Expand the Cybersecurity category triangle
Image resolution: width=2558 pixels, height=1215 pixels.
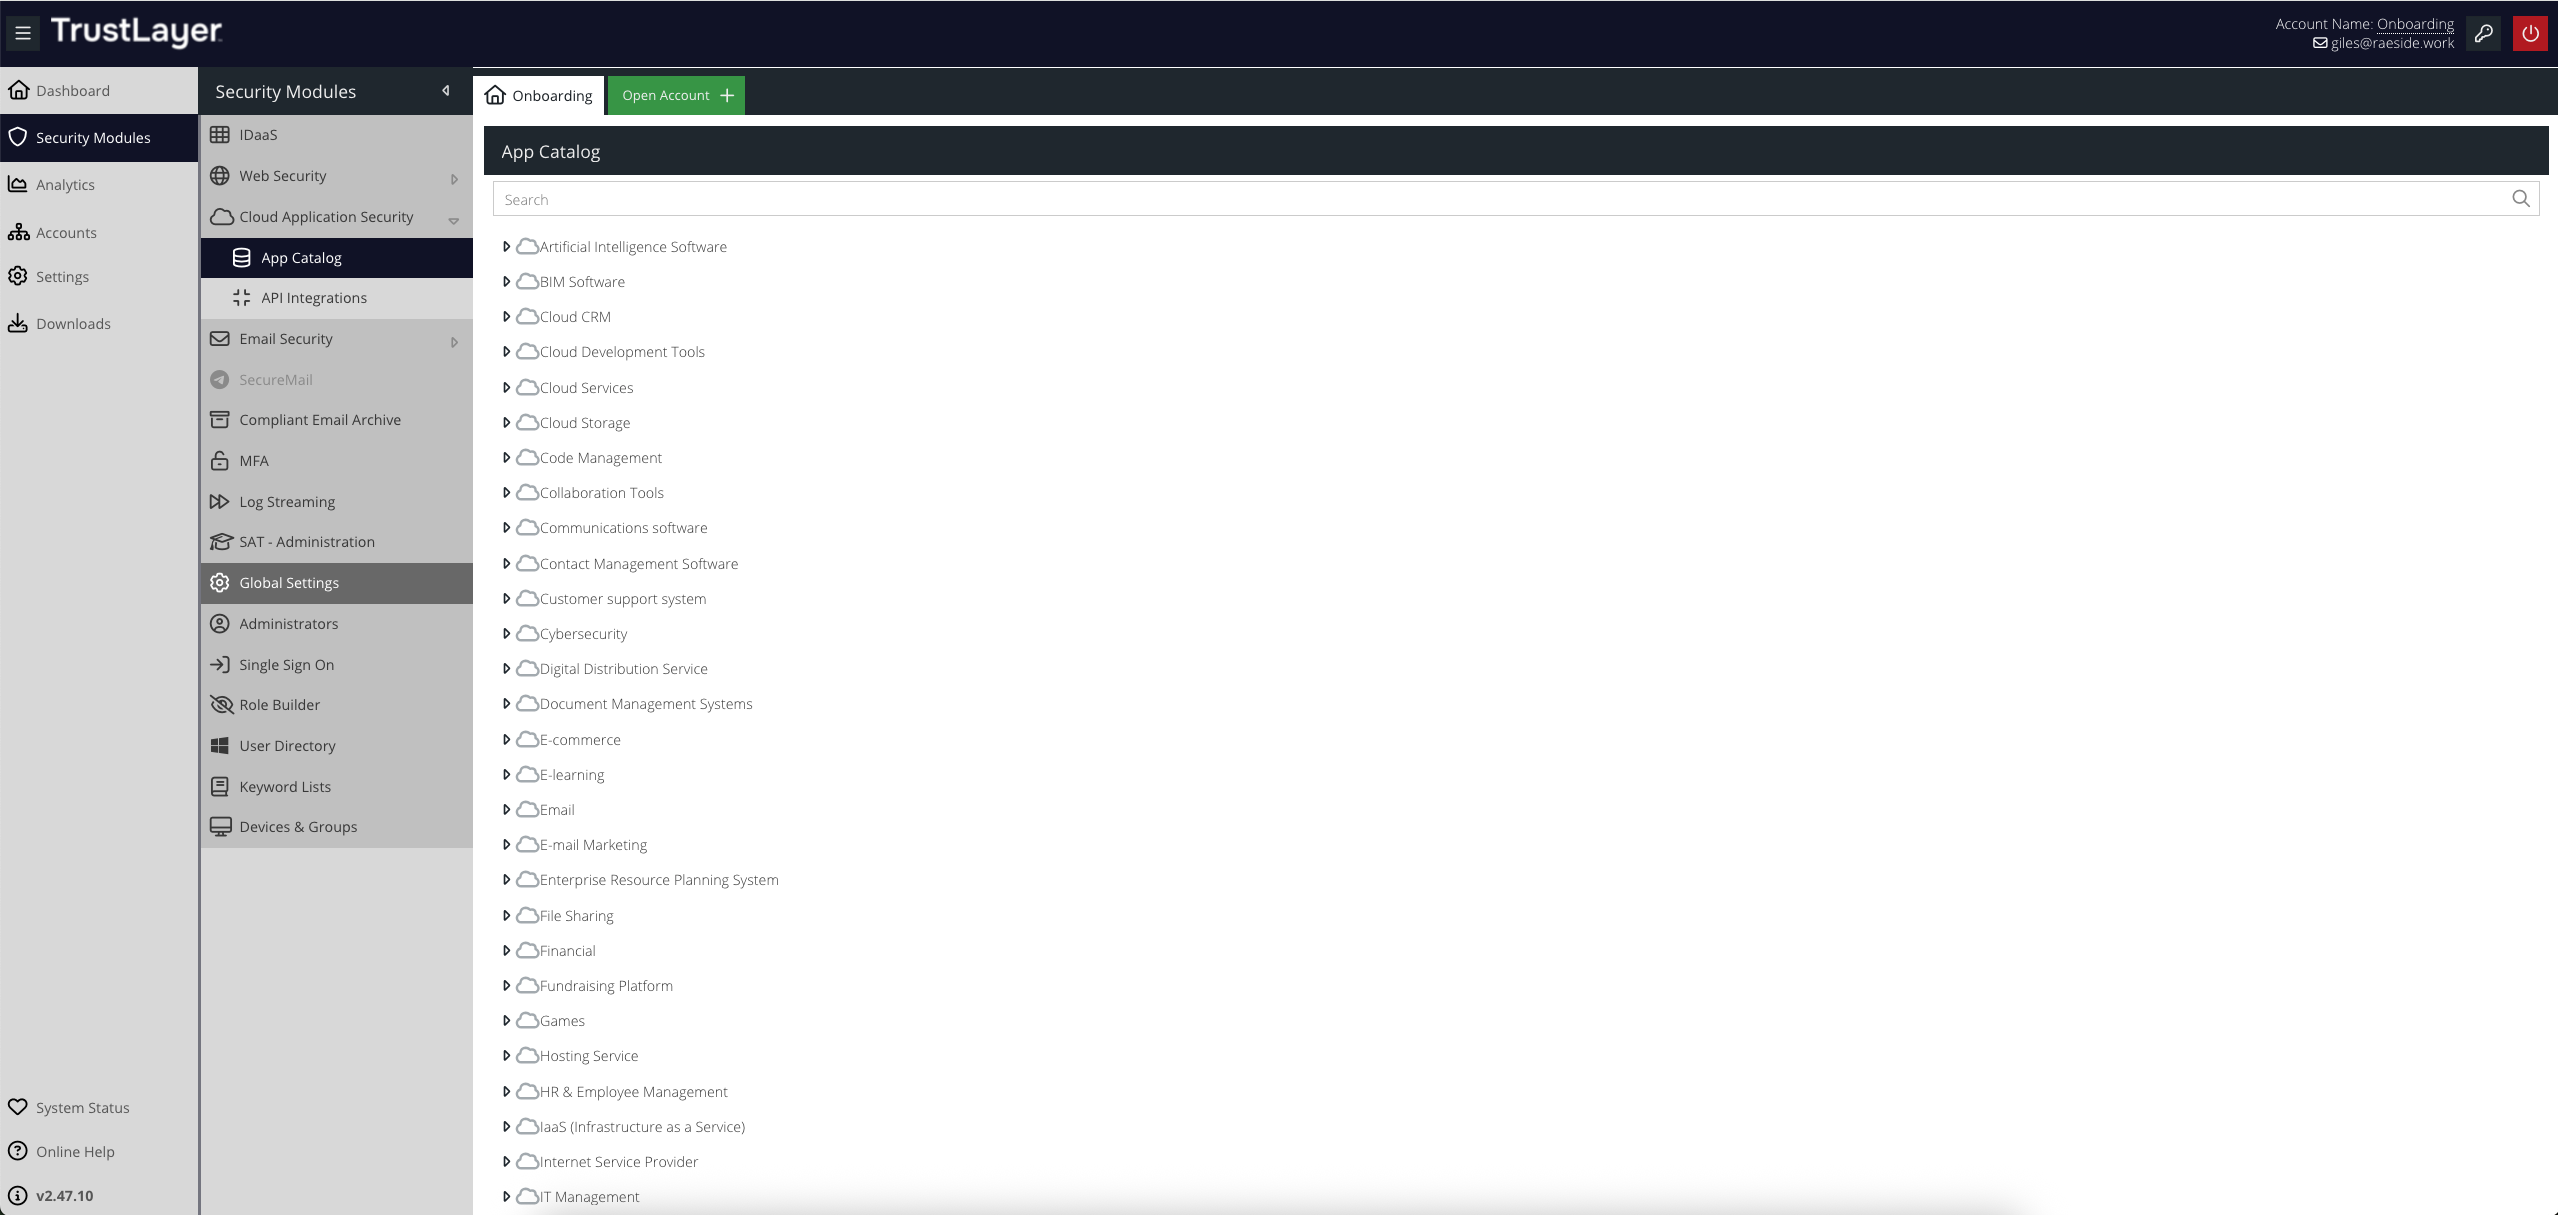pos(506,634)
